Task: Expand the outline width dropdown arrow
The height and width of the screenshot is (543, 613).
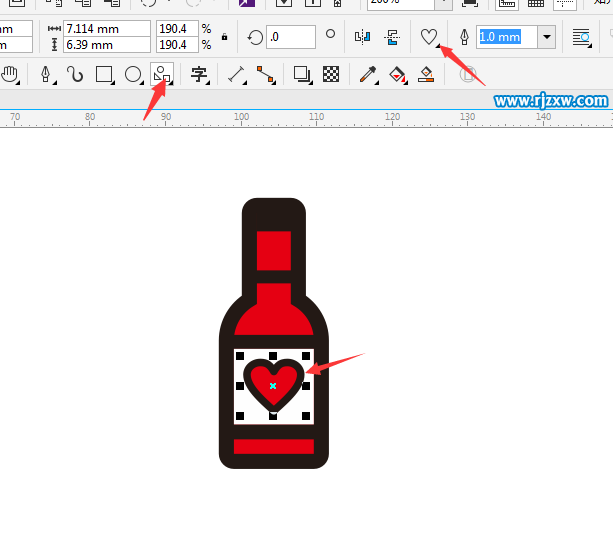Action: pyautogui.click(x=546, y=37)
